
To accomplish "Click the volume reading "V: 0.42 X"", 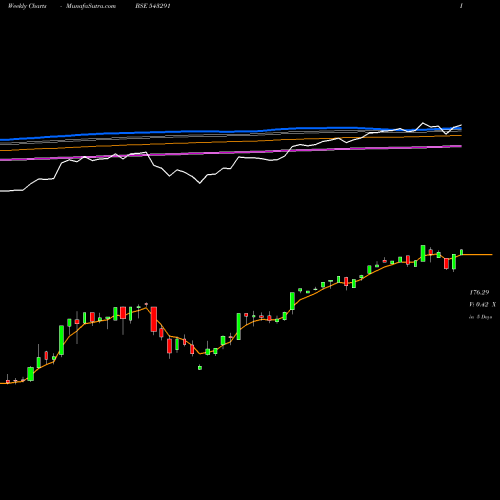I will coord(482,304).
